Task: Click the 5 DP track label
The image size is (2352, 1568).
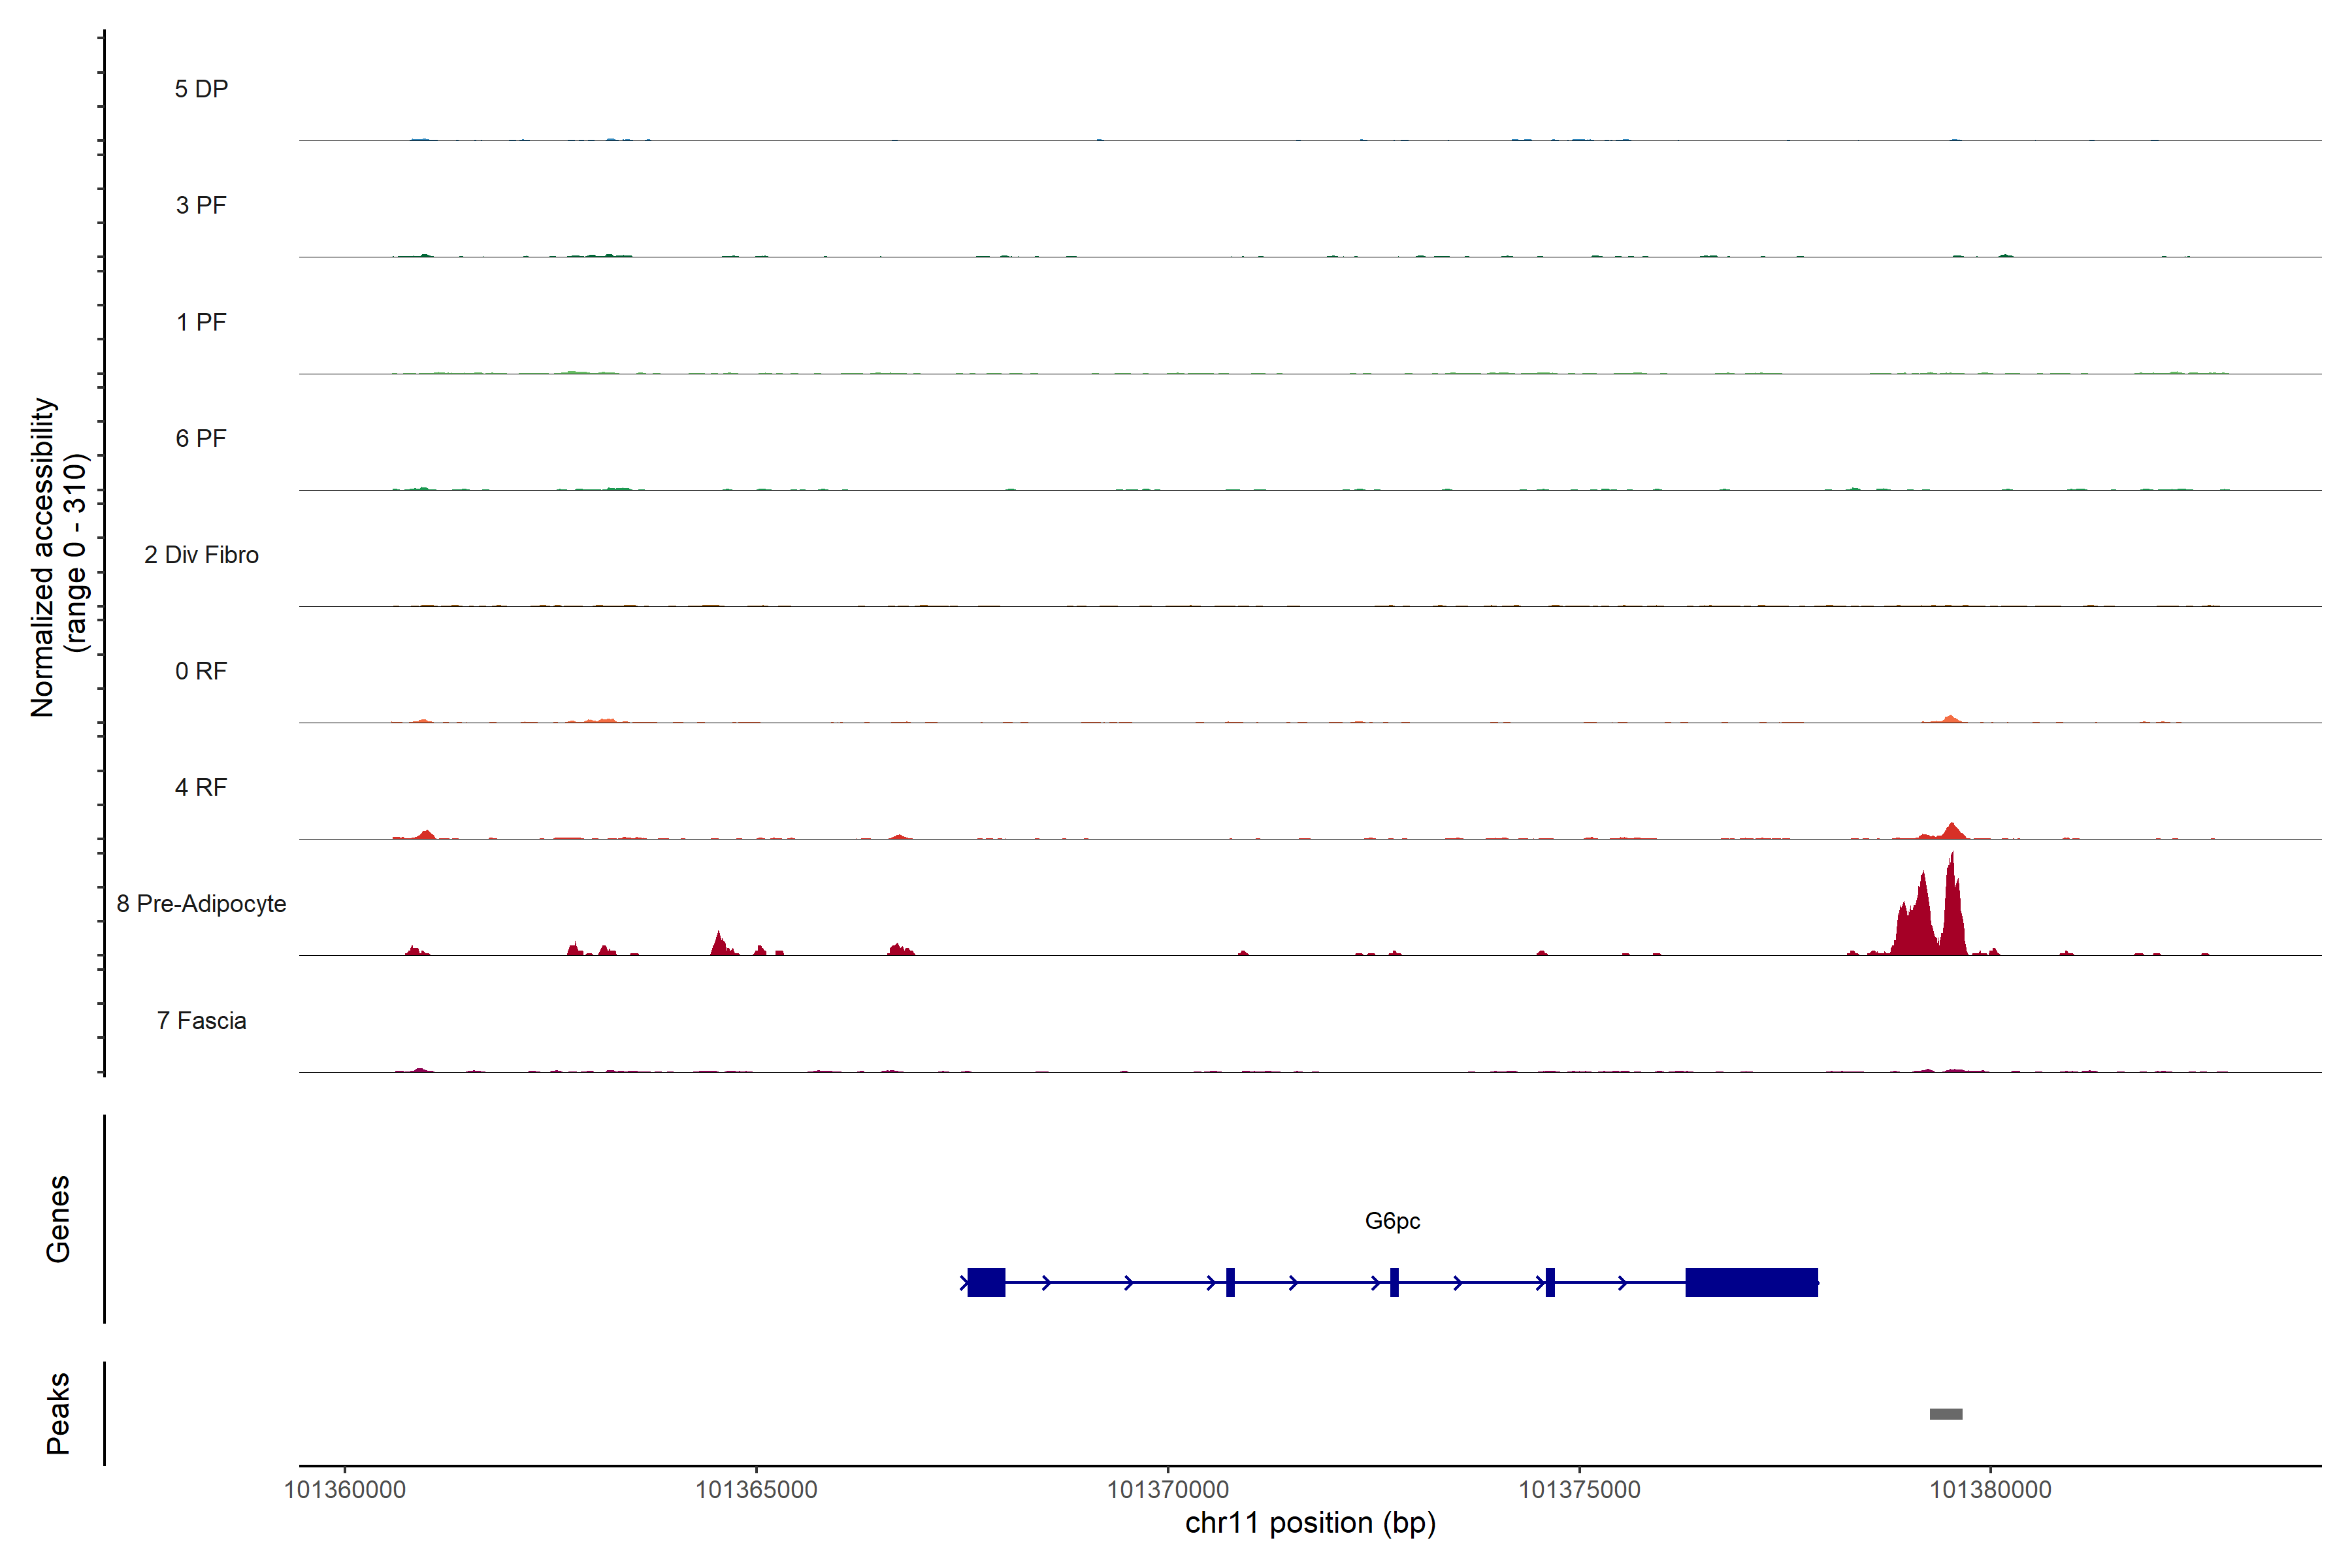Action: click(x=201, y=89)
